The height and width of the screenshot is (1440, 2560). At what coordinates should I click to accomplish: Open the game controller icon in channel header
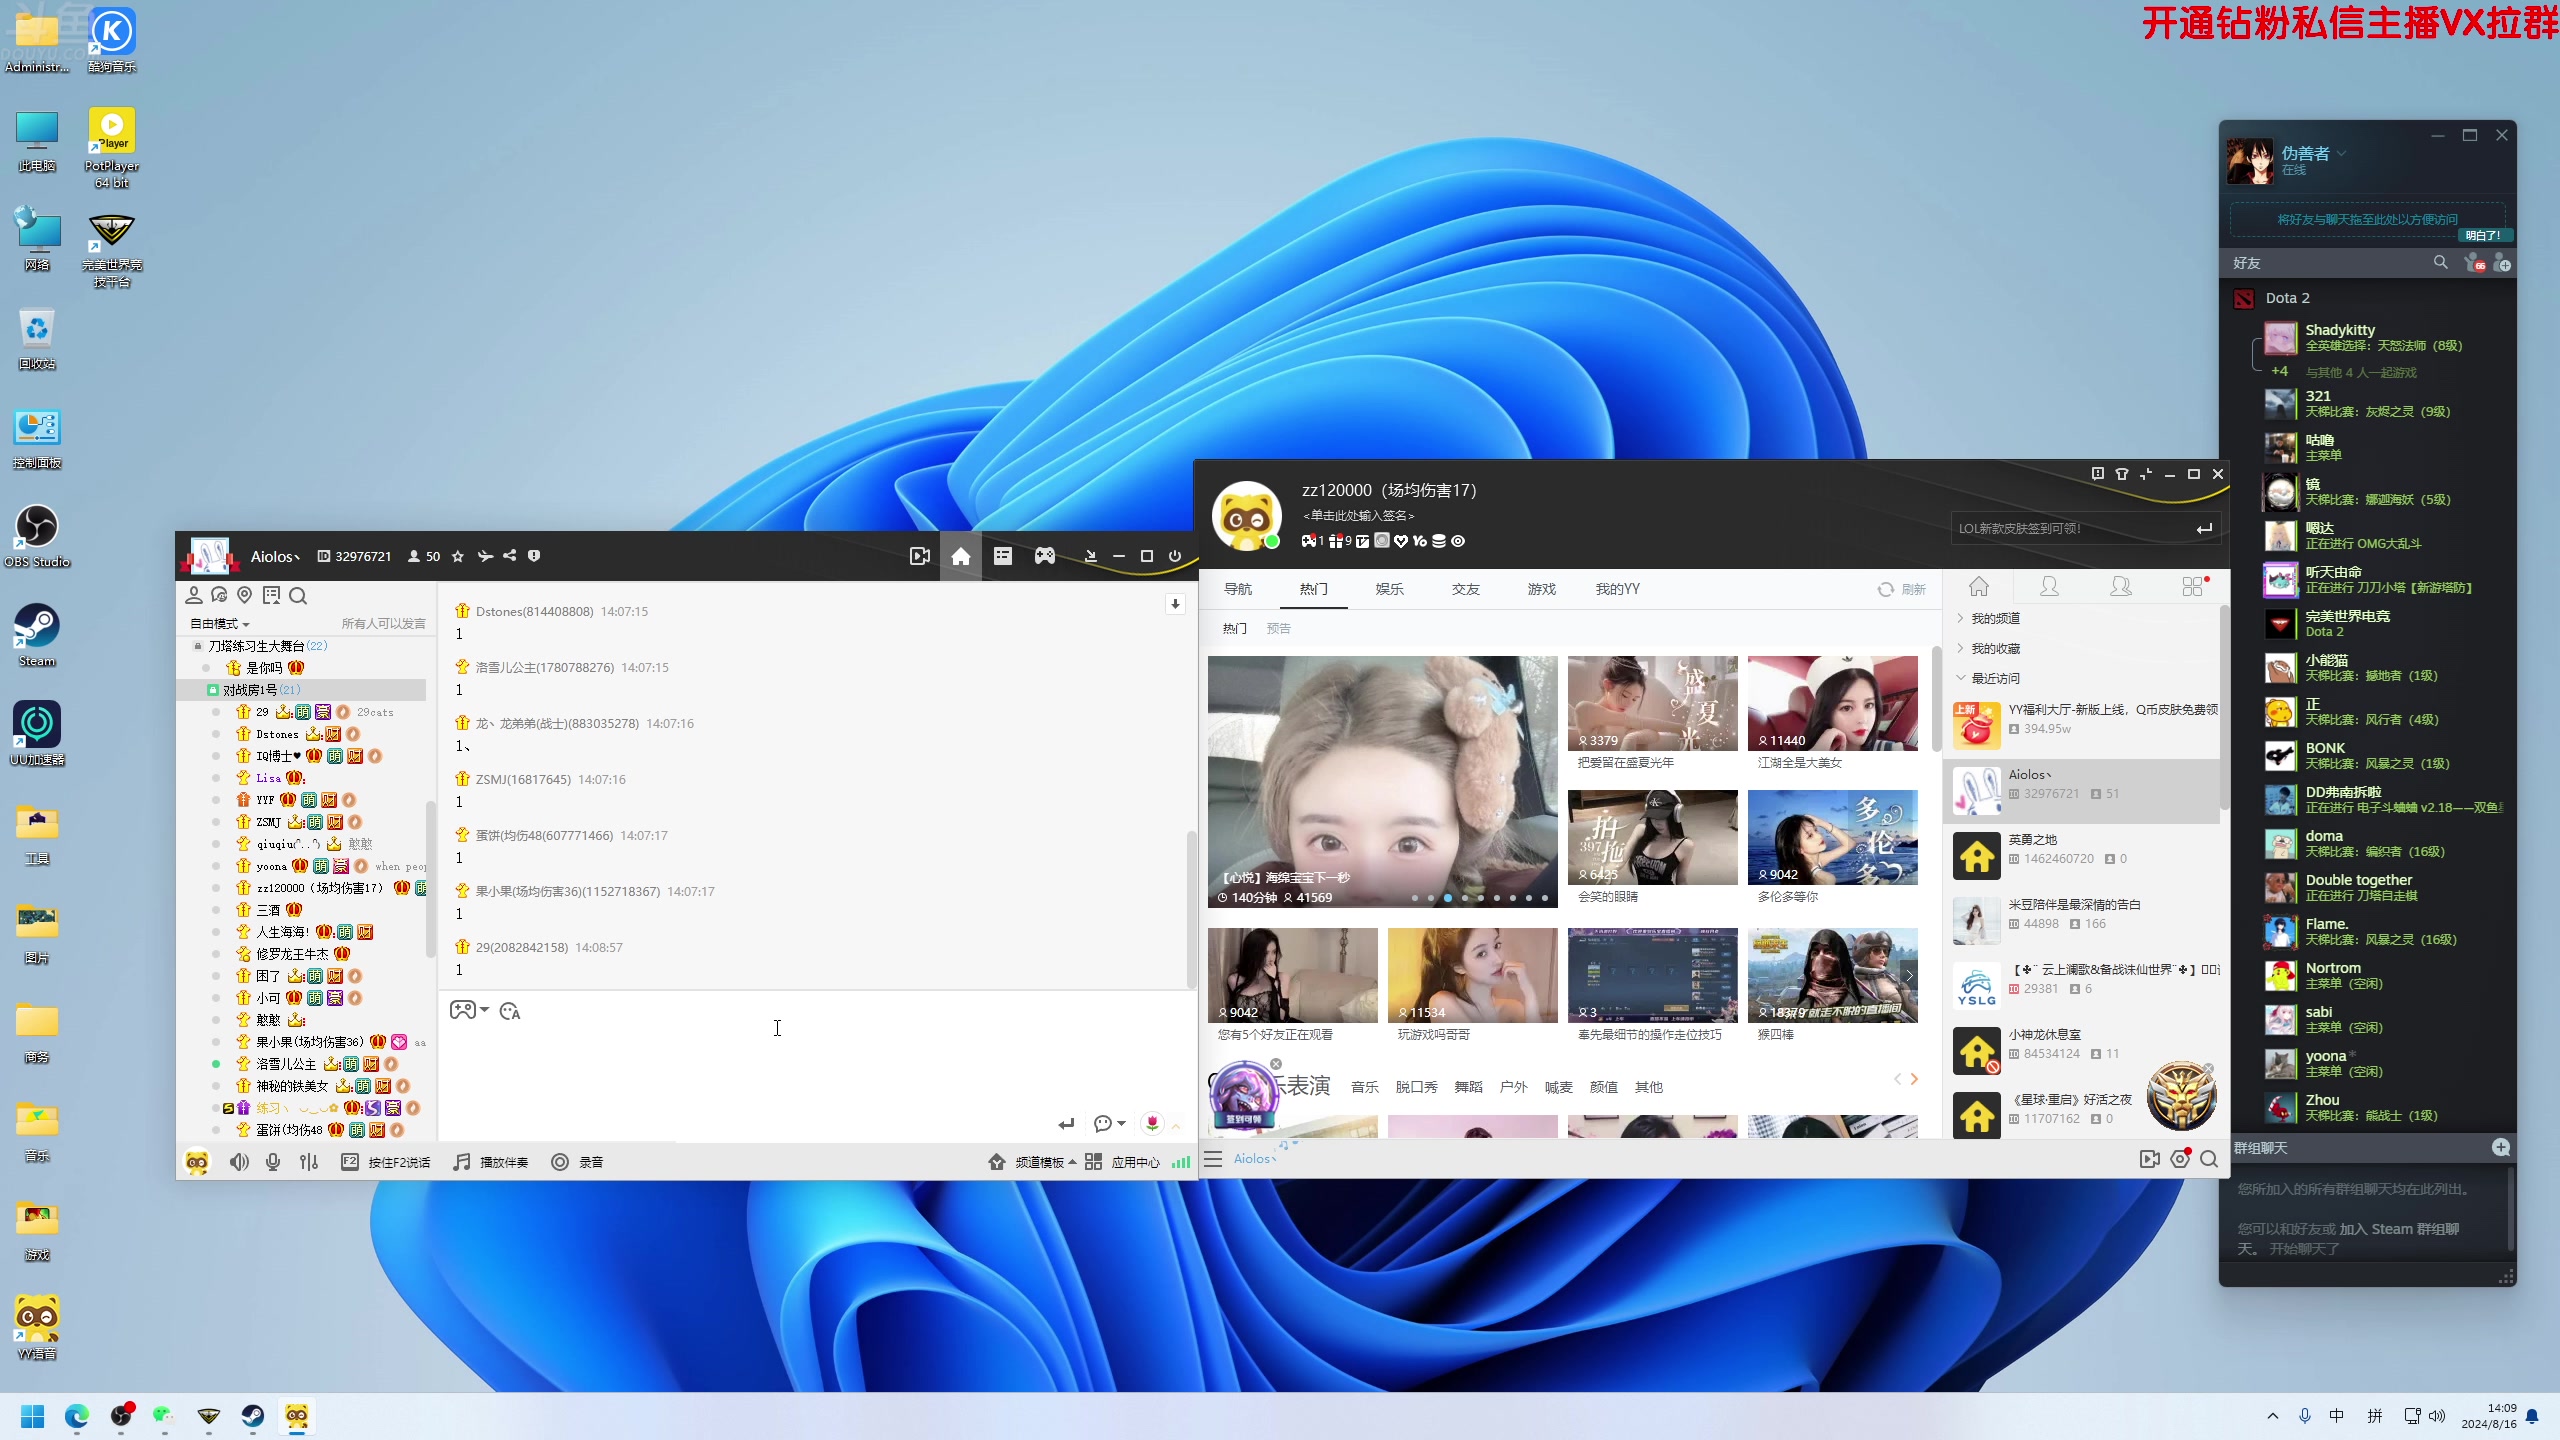(x=1044, y=556)
